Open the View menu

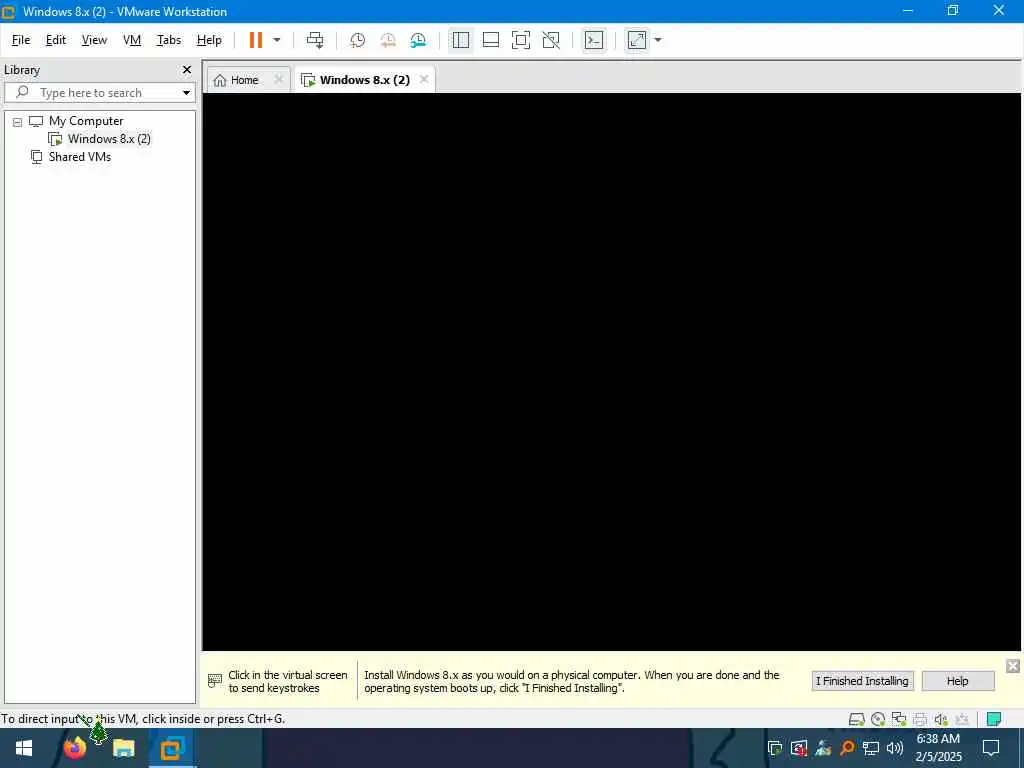[94, 40]
